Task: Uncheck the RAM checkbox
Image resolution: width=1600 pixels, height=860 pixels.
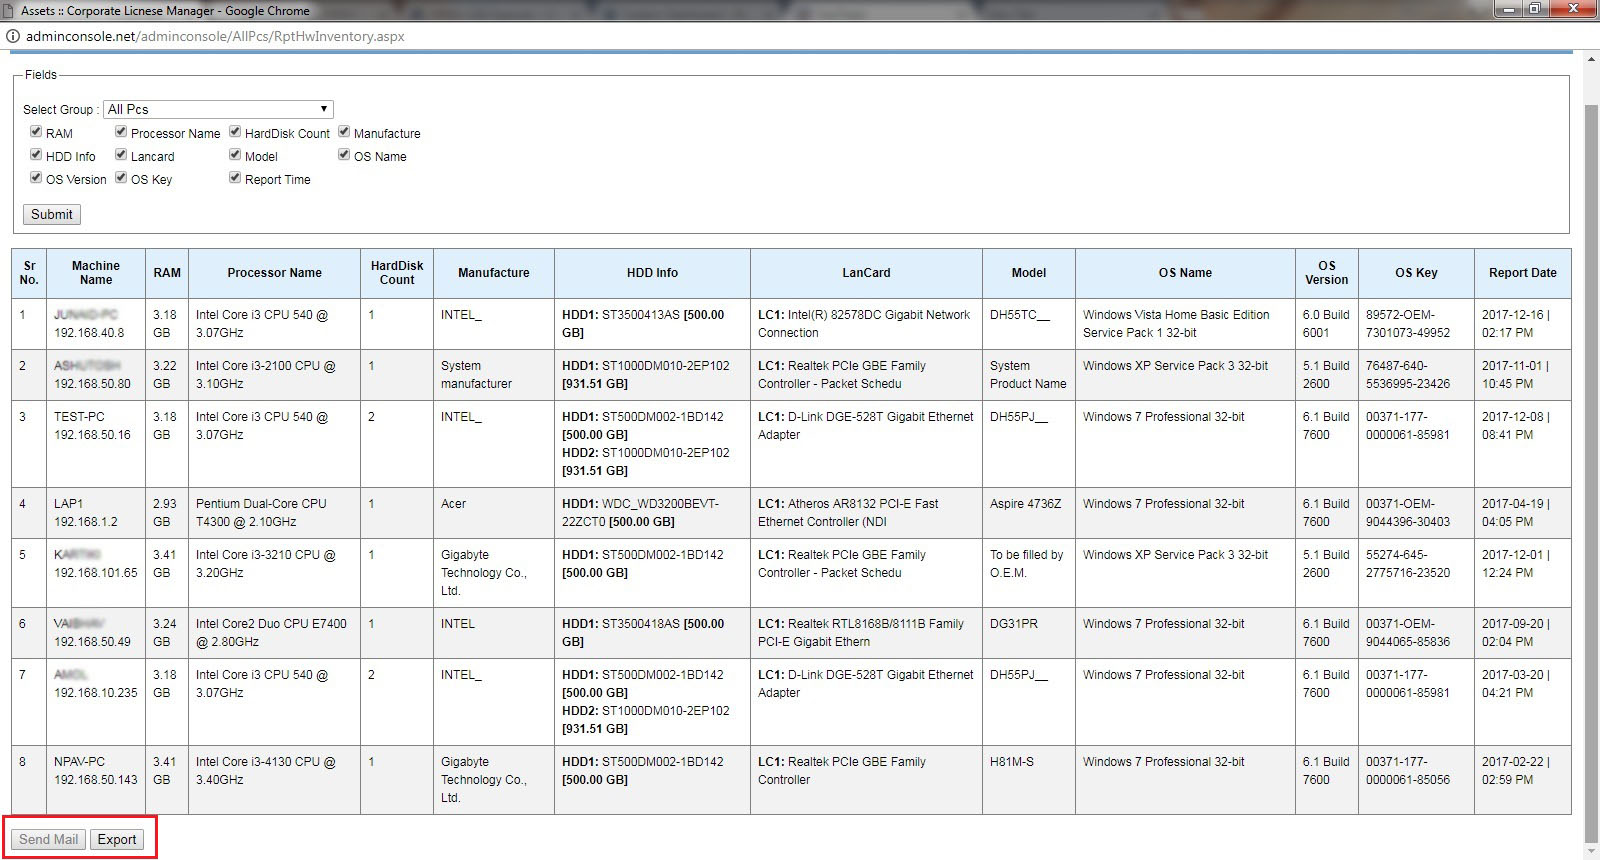Action: pos(36,132)
